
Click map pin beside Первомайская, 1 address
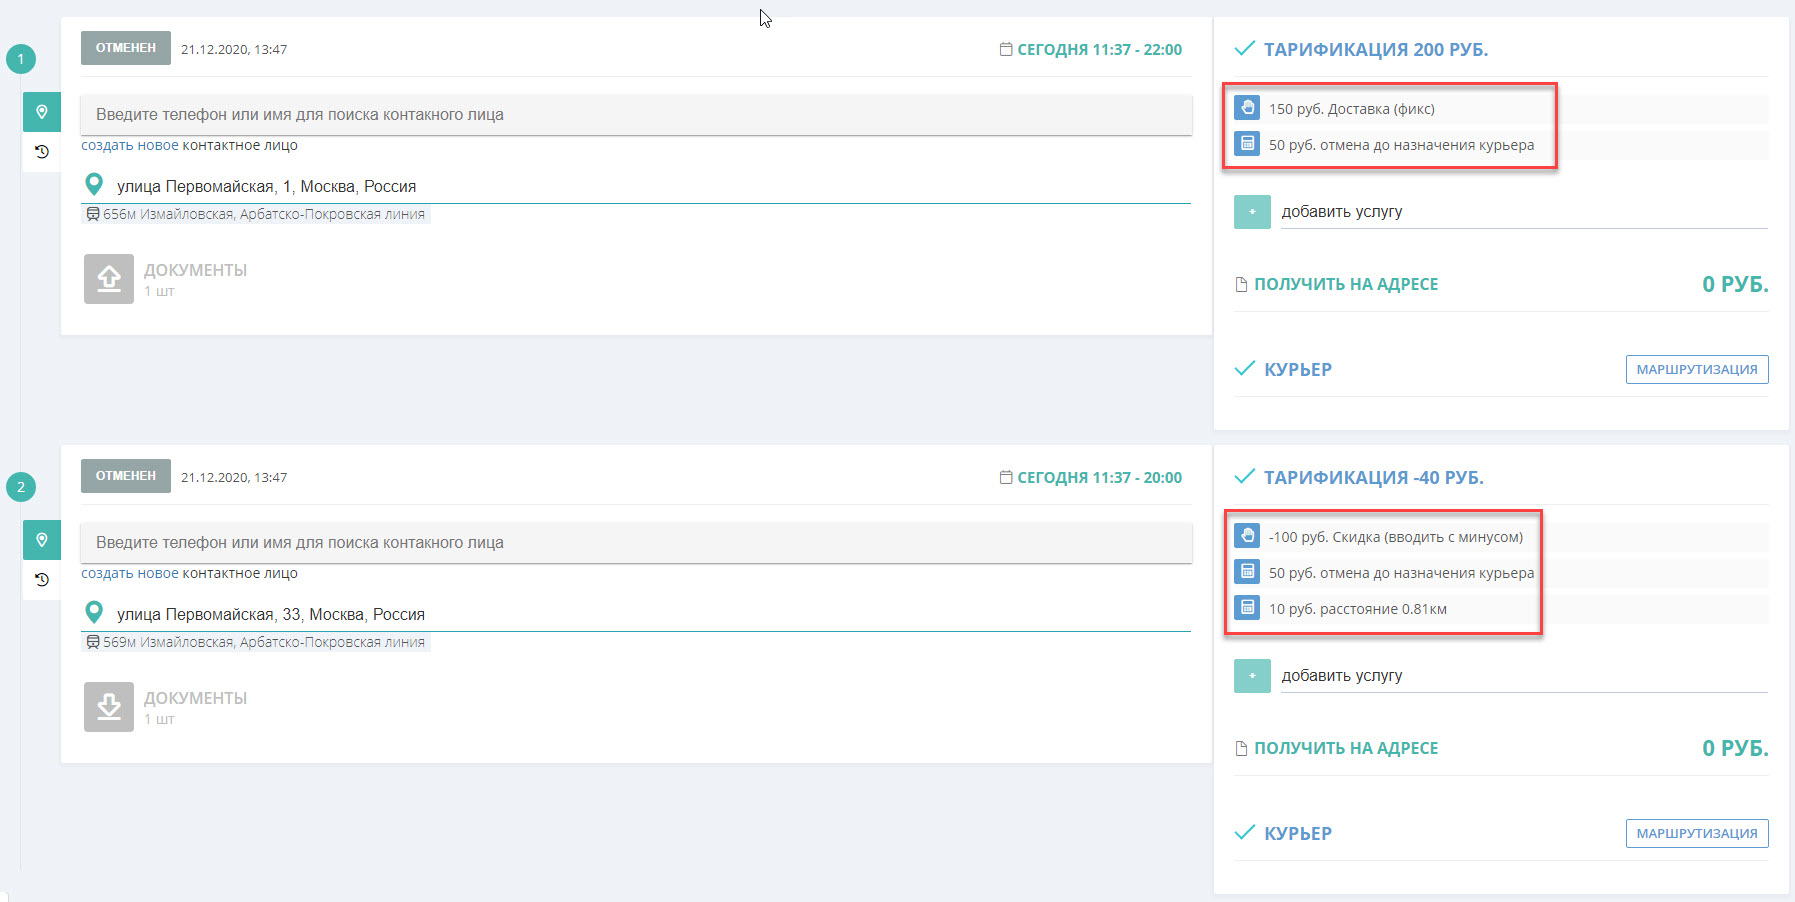pos(94,185)
